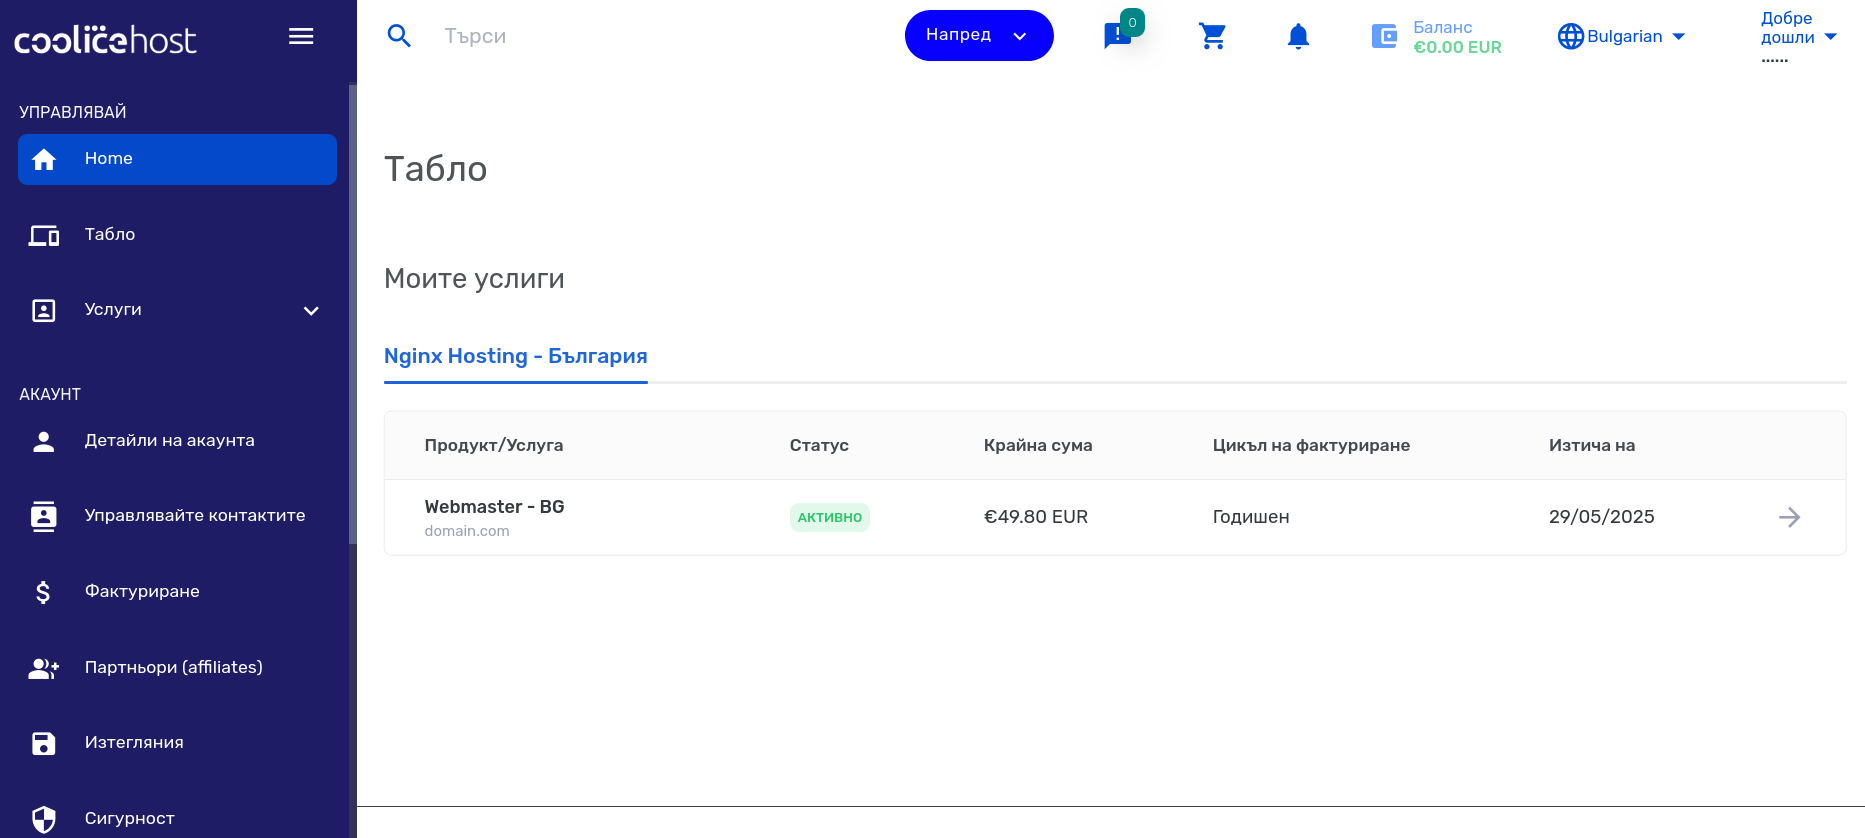Click the €49.80 EUR amount
Screen dimensions: 1865x838
pyautogui.click(x=1036, y=517)
